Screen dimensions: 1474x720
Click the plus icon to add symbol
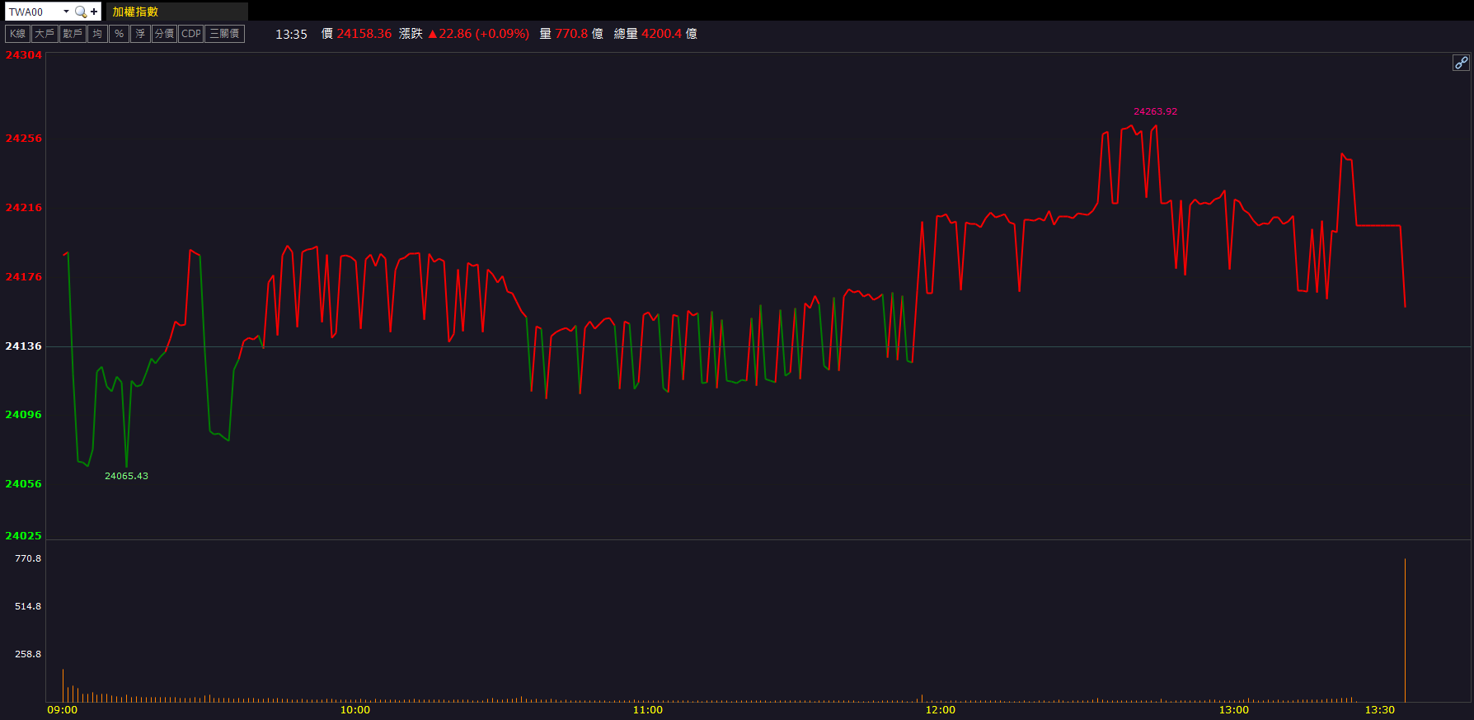click(94, 12)
